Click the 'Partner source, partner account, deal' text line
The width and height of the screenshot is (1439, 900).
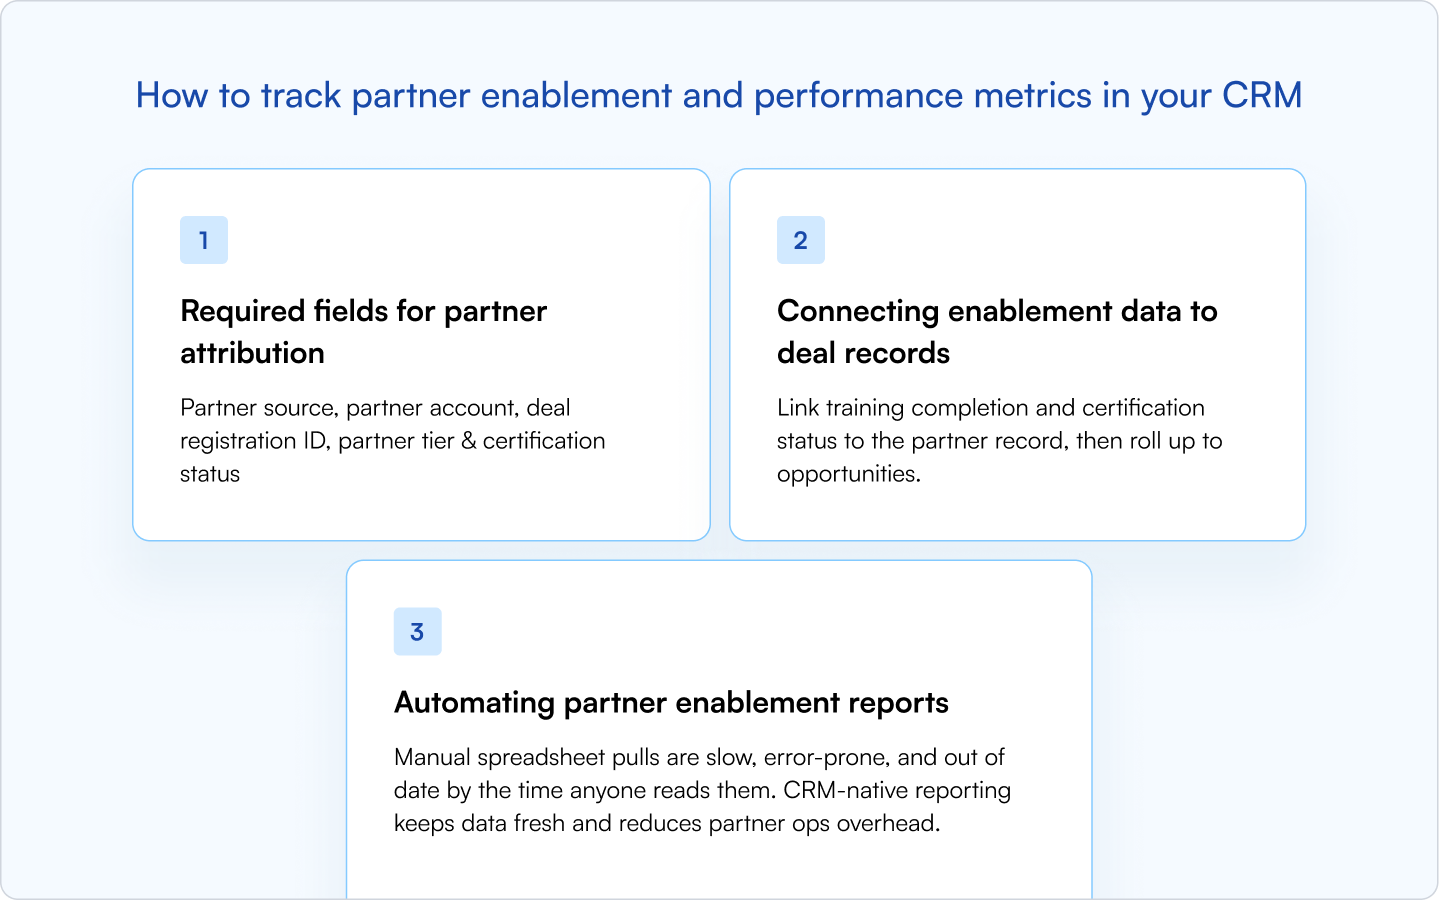[375, 408]
